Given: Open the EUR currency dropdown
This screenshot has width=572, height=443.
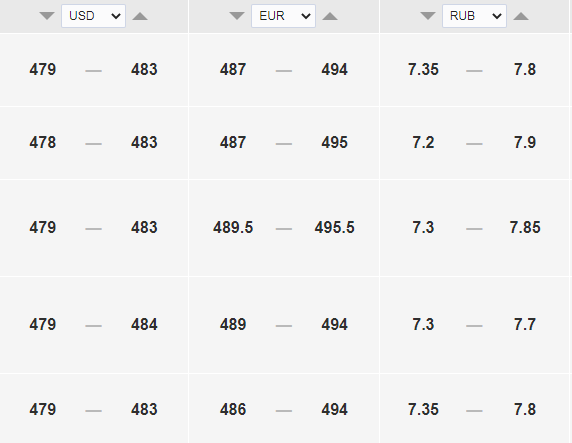Looking at the screenshot, I should point(283,16).
